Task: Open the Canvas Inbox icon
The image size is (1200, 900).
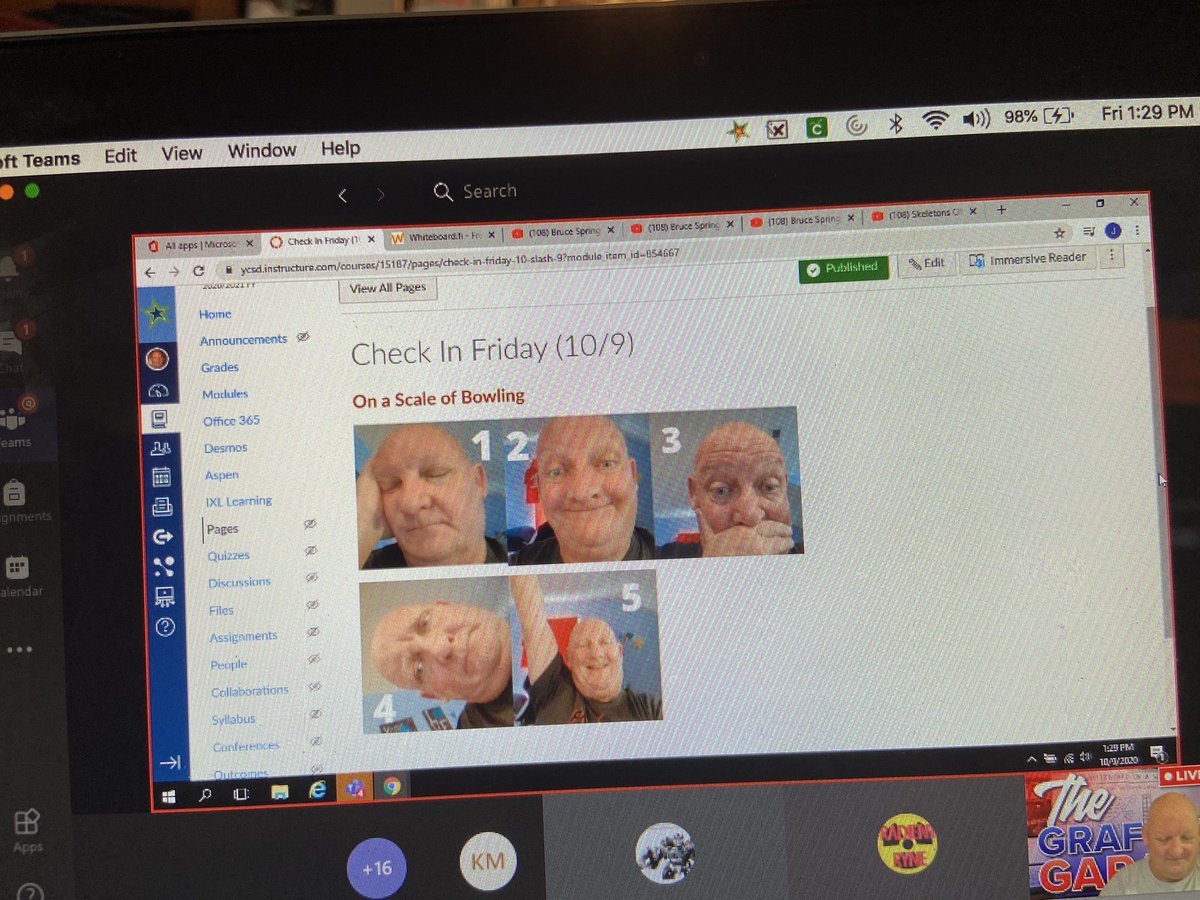Action: (162, 506)
